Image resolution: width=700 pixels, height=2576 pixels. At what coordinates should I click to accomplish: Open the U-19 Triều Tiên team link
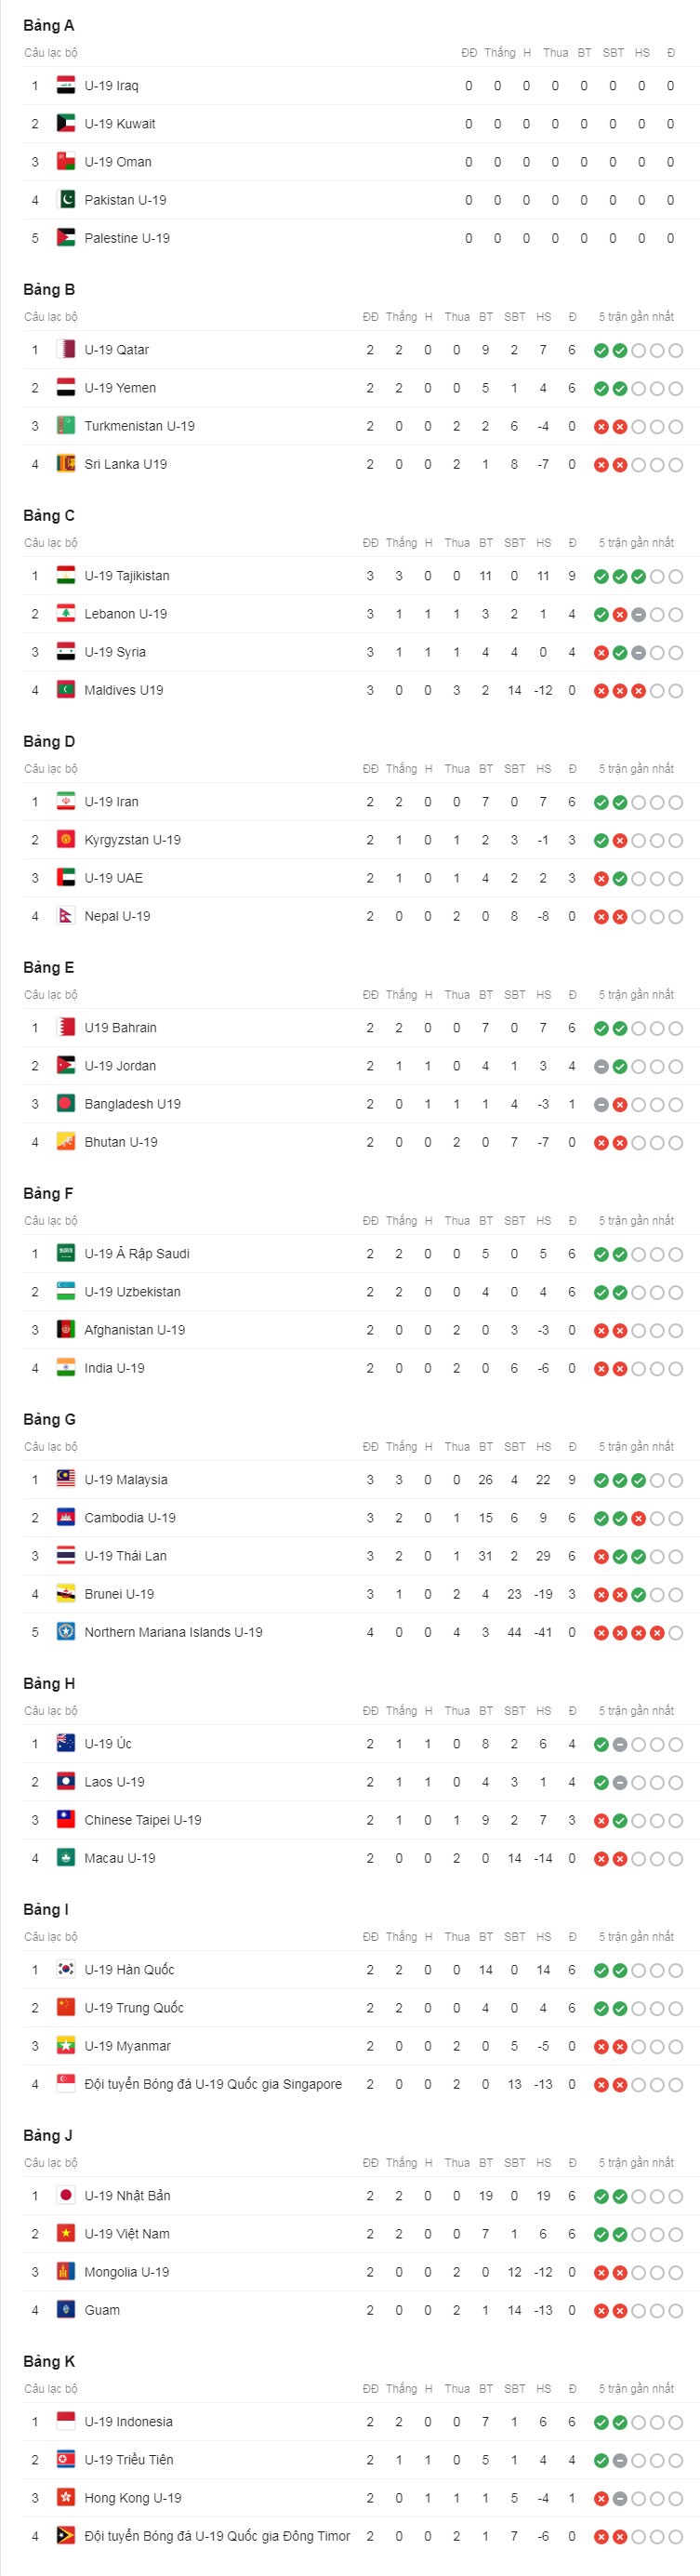[x=128, y=2460]
